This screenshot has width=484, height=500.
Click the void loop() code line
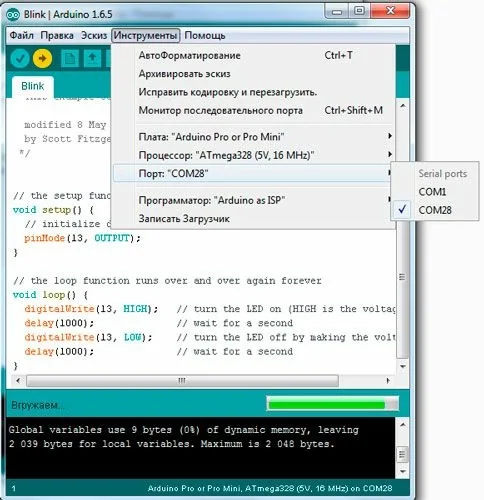pos(50,295)
